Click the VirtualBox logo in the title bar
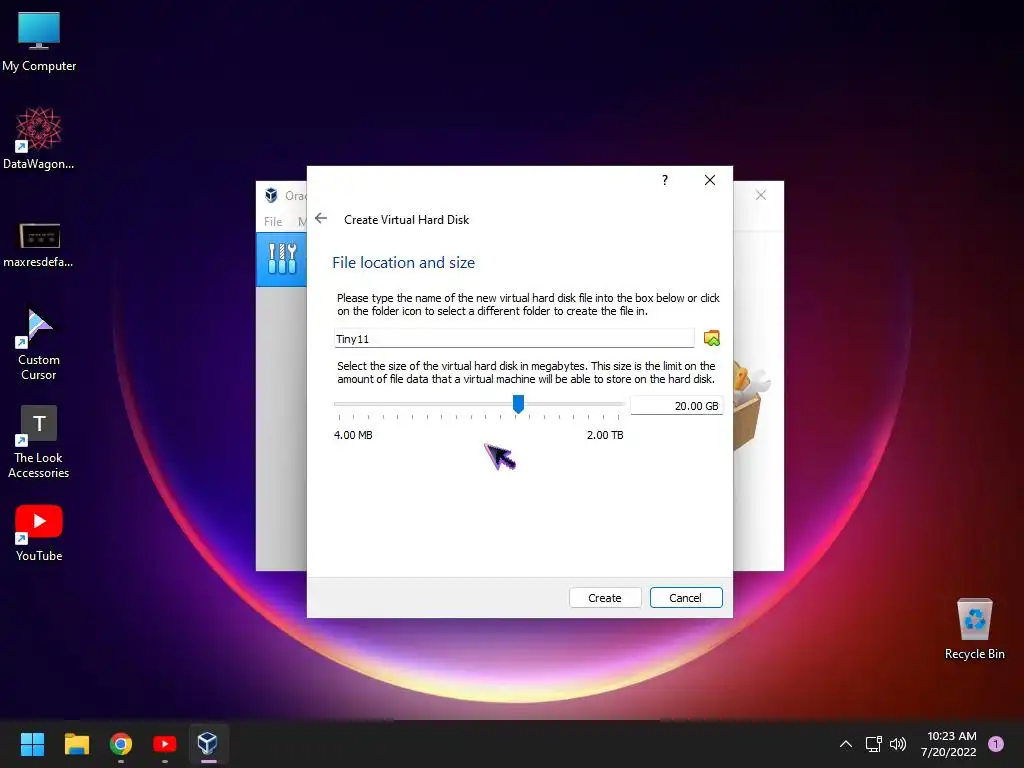This screenshot has width=1024, height=768. (271, 195)
